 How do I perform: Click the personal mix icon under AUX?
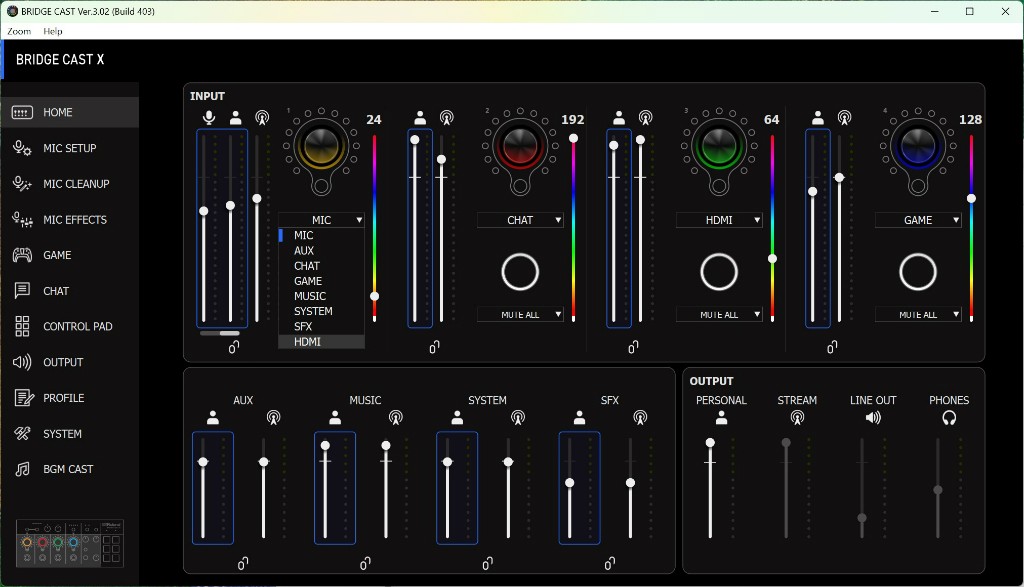coord(213,418)
